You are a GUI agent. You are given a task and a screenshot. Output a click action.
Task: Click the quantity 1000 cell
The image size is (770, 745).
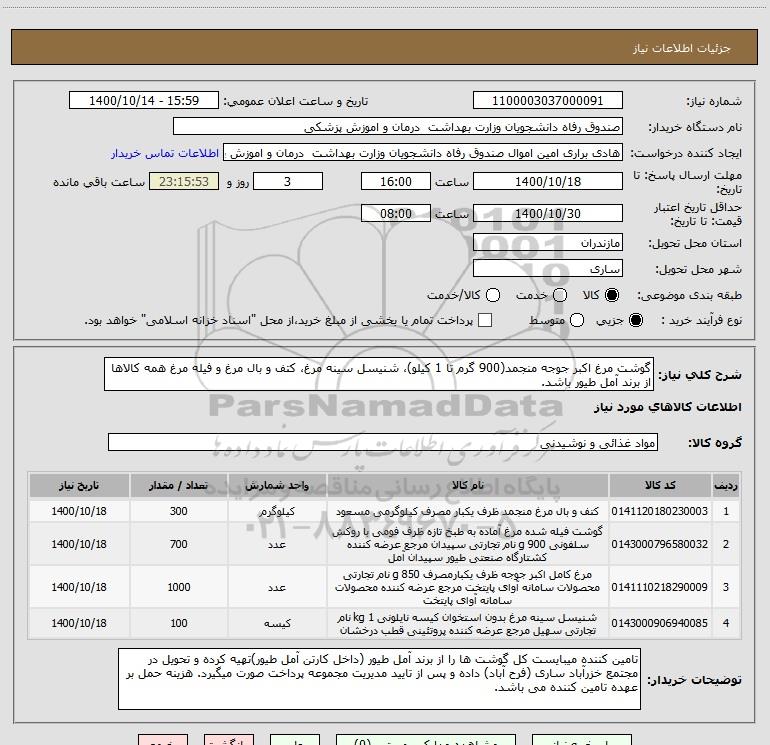(x=179, y=587)
